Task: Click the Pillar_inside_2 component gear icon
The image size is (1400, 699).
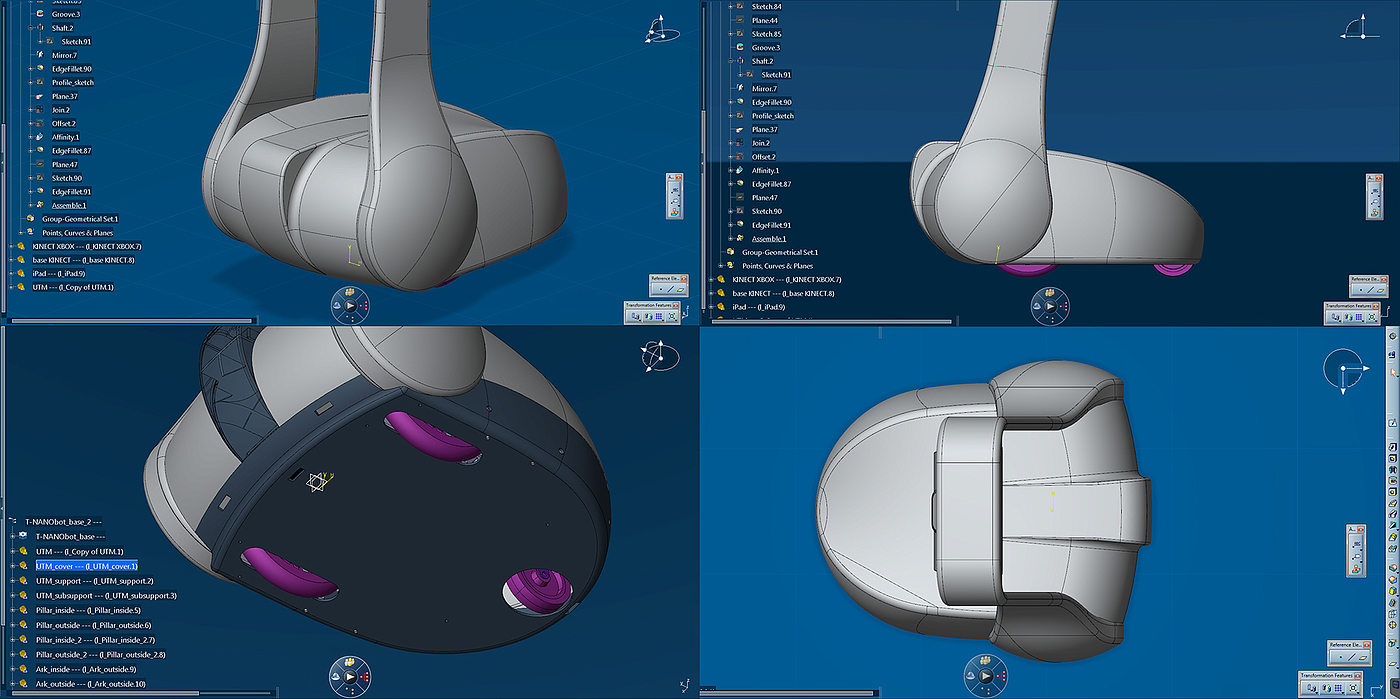Action: click(23, 640)
